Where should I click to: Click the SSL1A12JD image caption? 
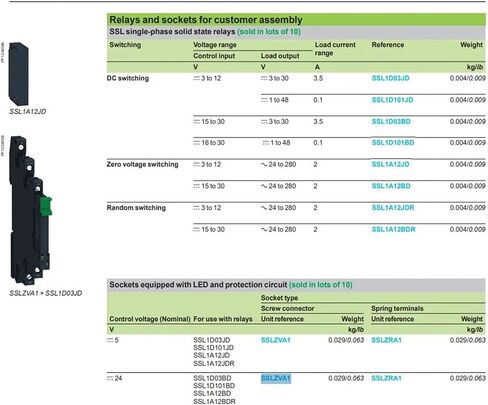pos(27,112)
